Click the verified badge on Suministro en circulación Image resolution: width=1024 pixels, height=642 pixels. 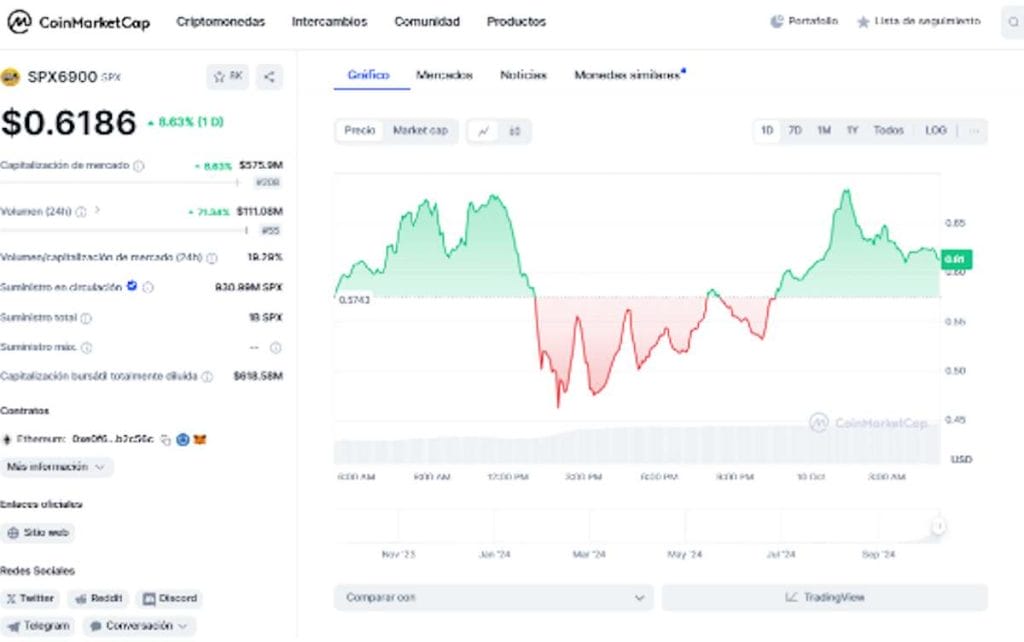(x=132, y=286)
